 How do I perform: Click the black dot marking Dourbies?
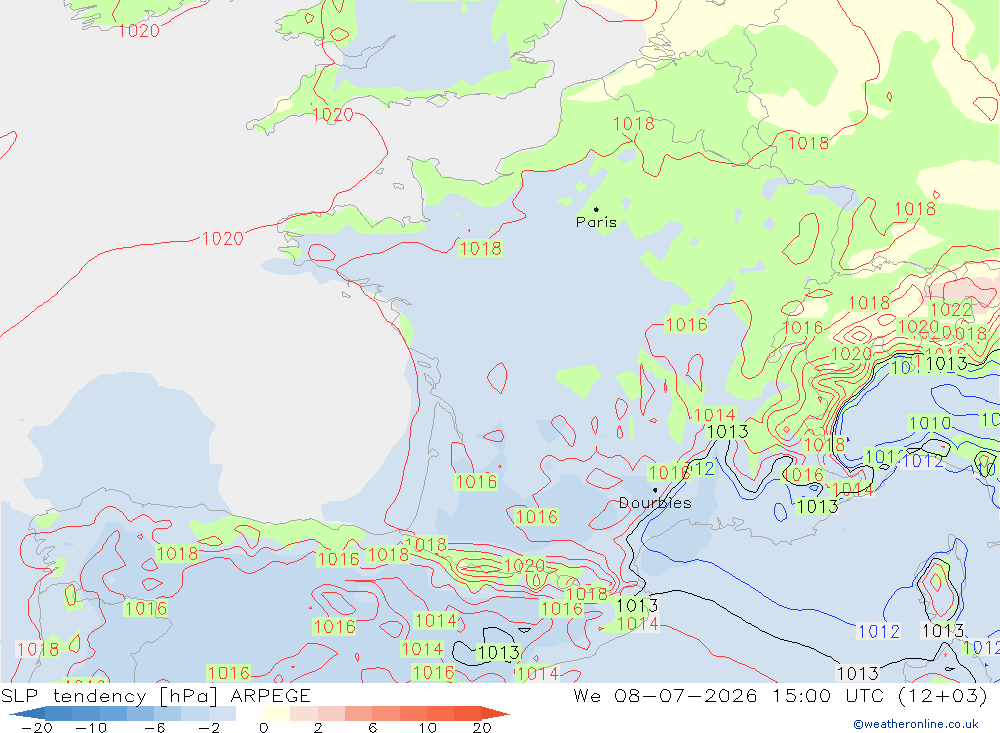coord(655,491)
